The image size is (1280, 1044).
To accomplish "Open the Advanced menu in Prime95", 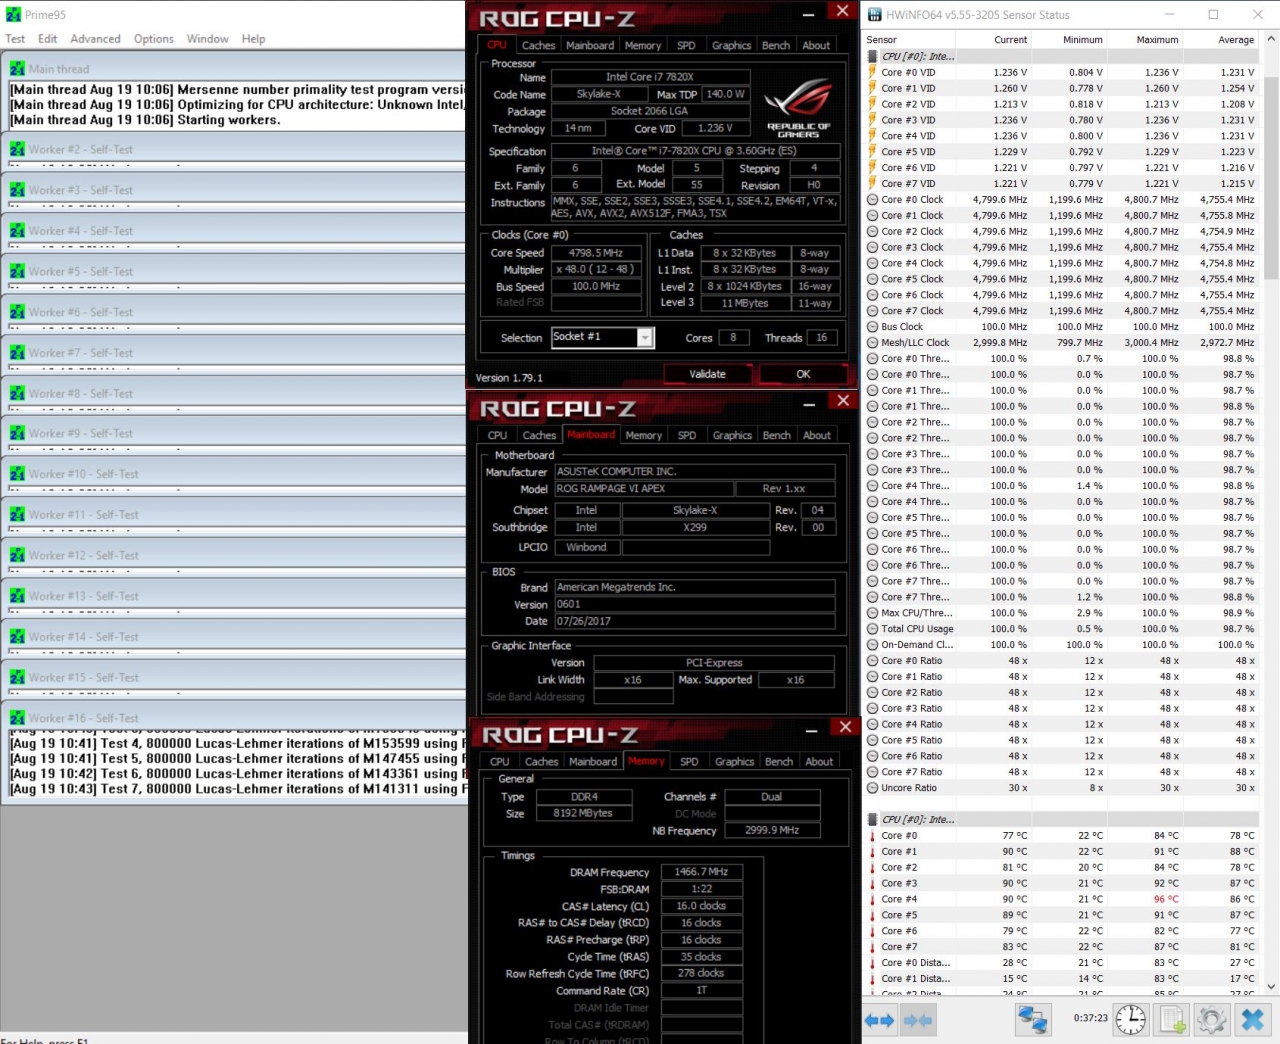I will coord(95,39).
